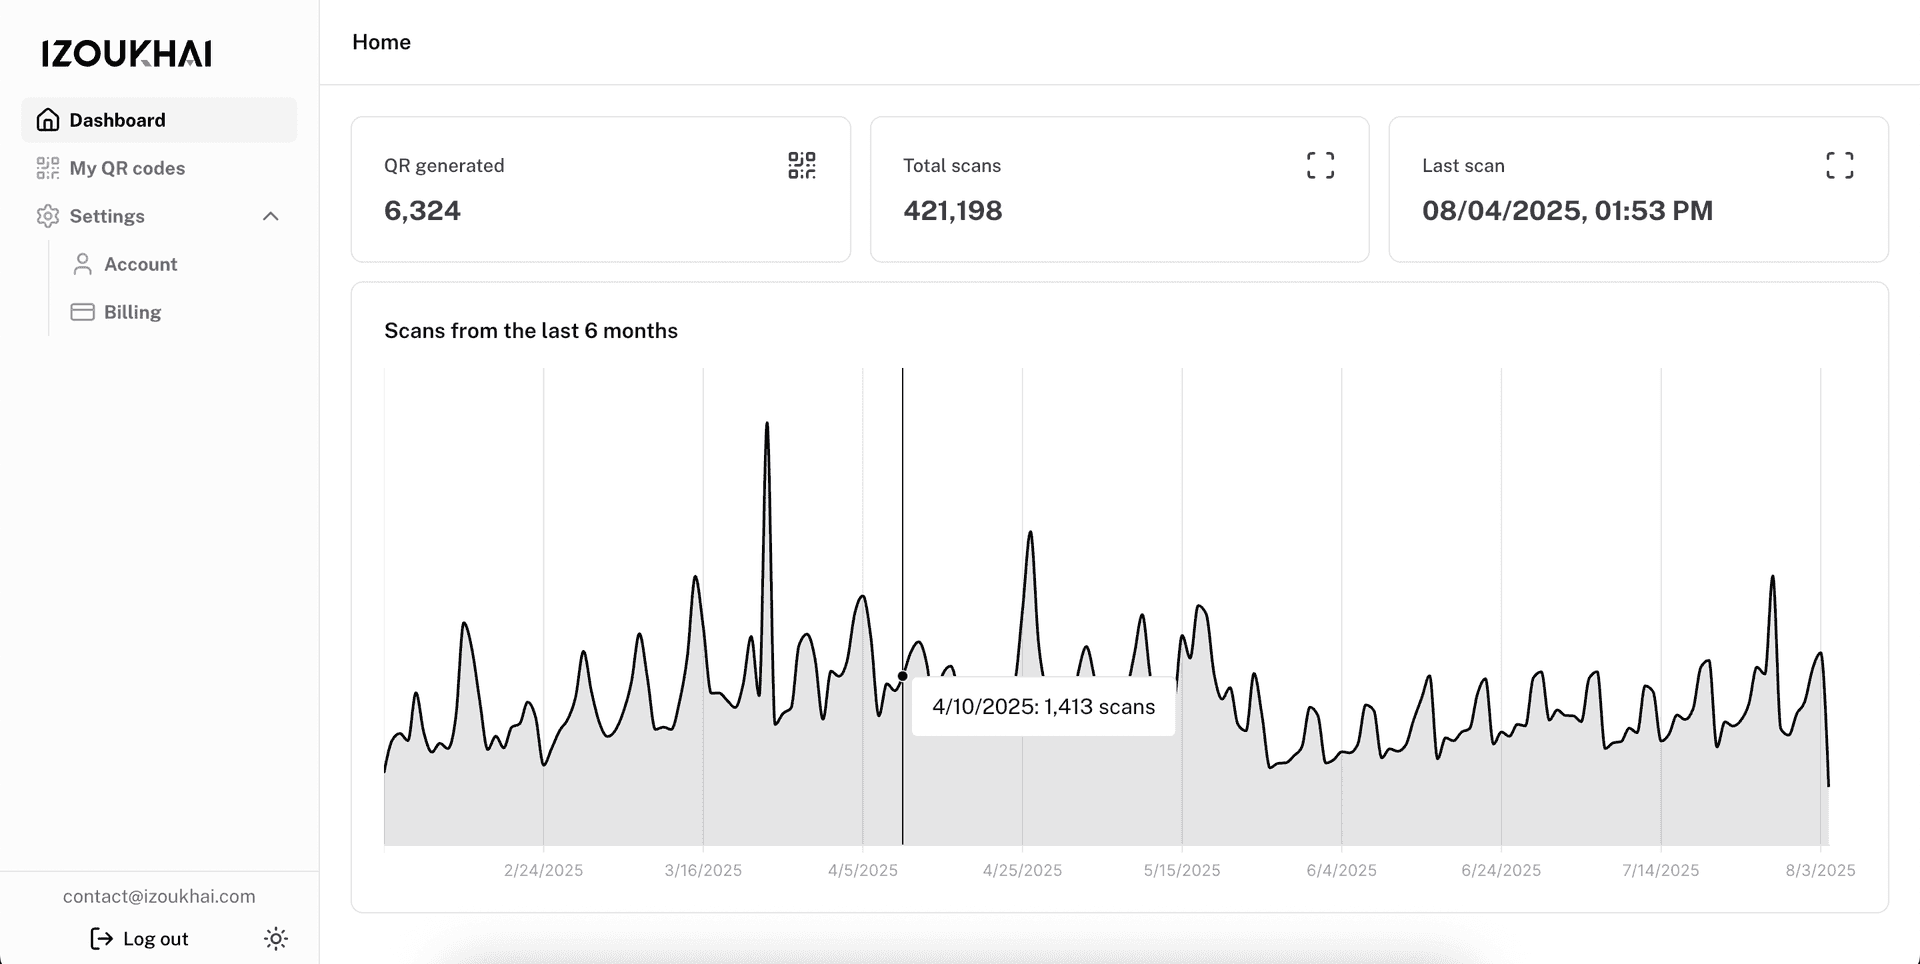Click scan icon in Last scan card
Image resolution: width=1920 pixels, height=964 pixels.
[1839, 166]
